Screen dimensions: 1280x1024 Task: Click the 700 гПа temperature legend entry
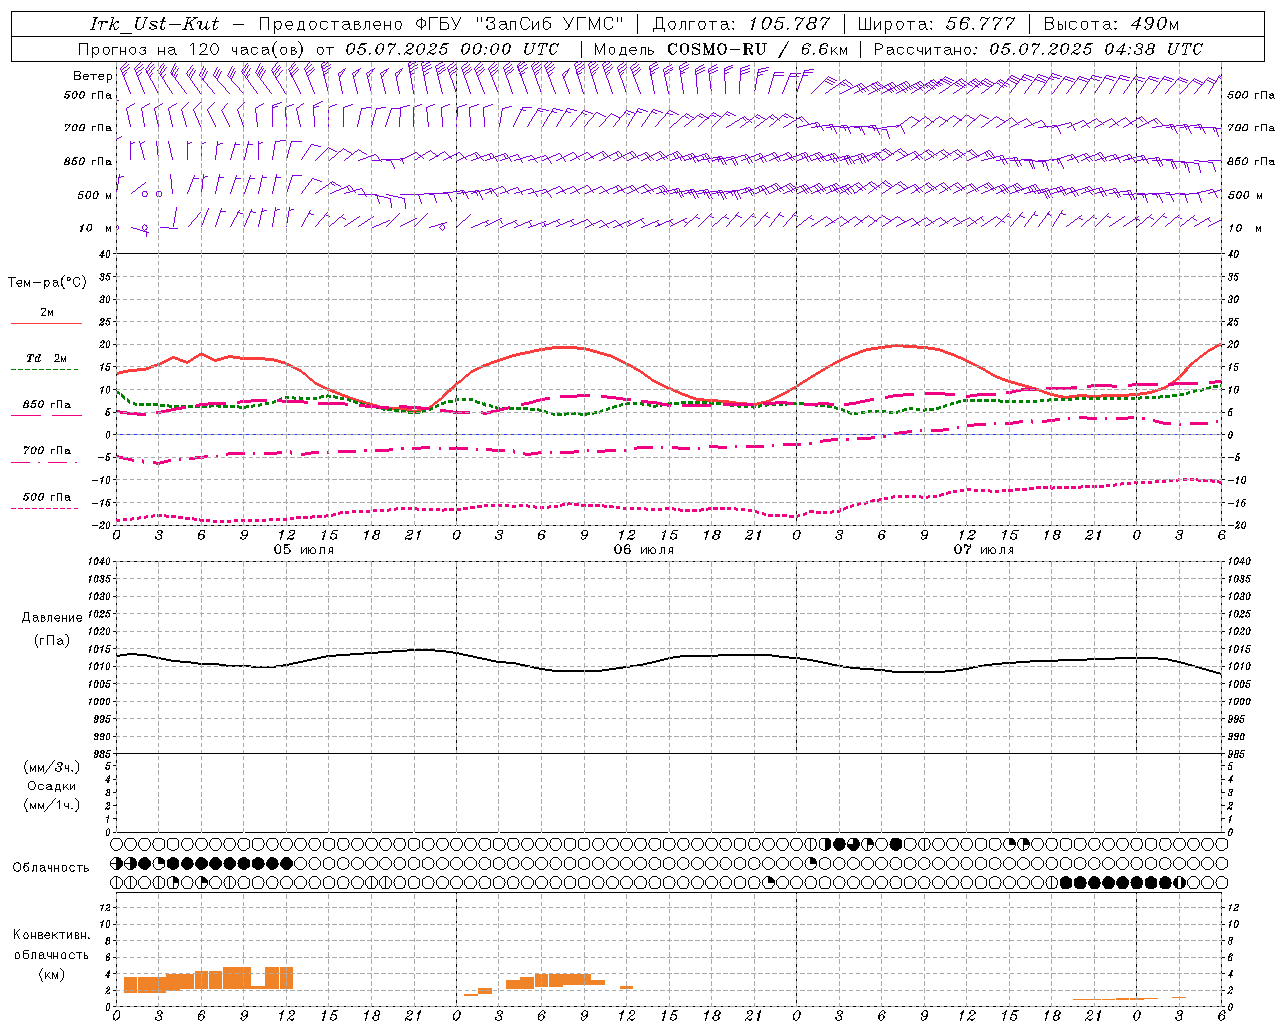click(x=47, y=450)
